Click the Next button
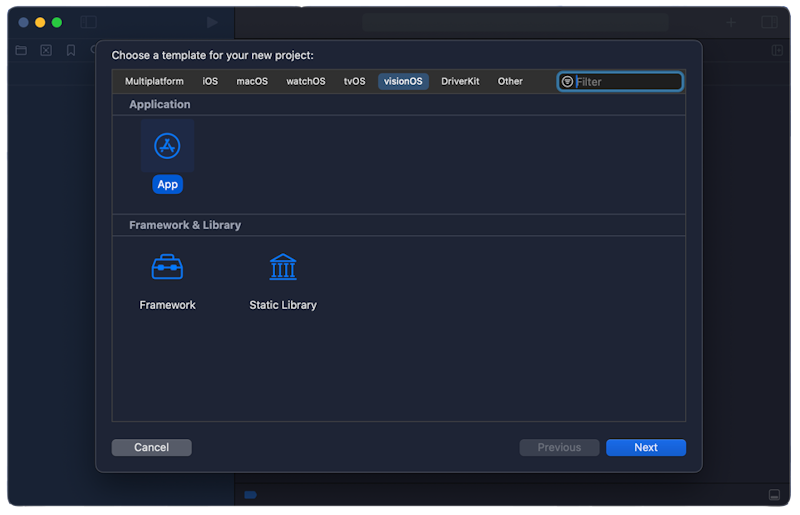800x515 pixels. click(645, 448)
